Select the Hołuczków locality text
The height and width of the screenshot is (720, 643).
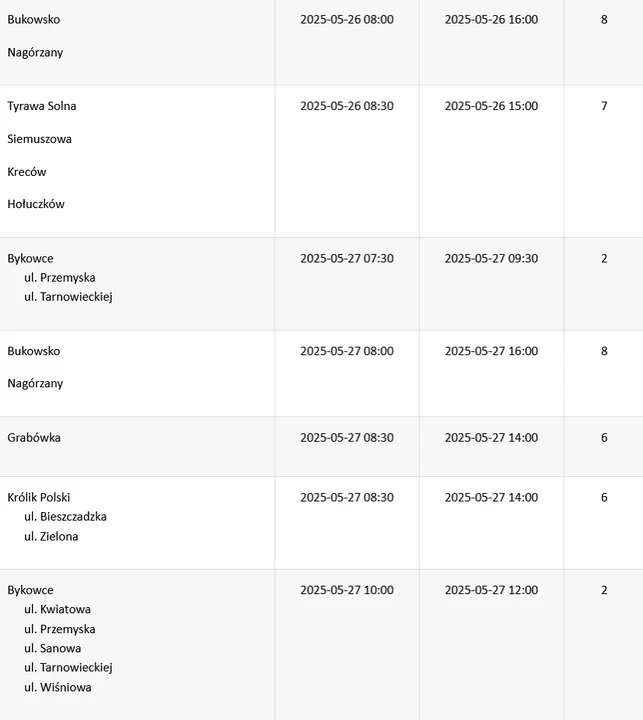click(36, 204)
